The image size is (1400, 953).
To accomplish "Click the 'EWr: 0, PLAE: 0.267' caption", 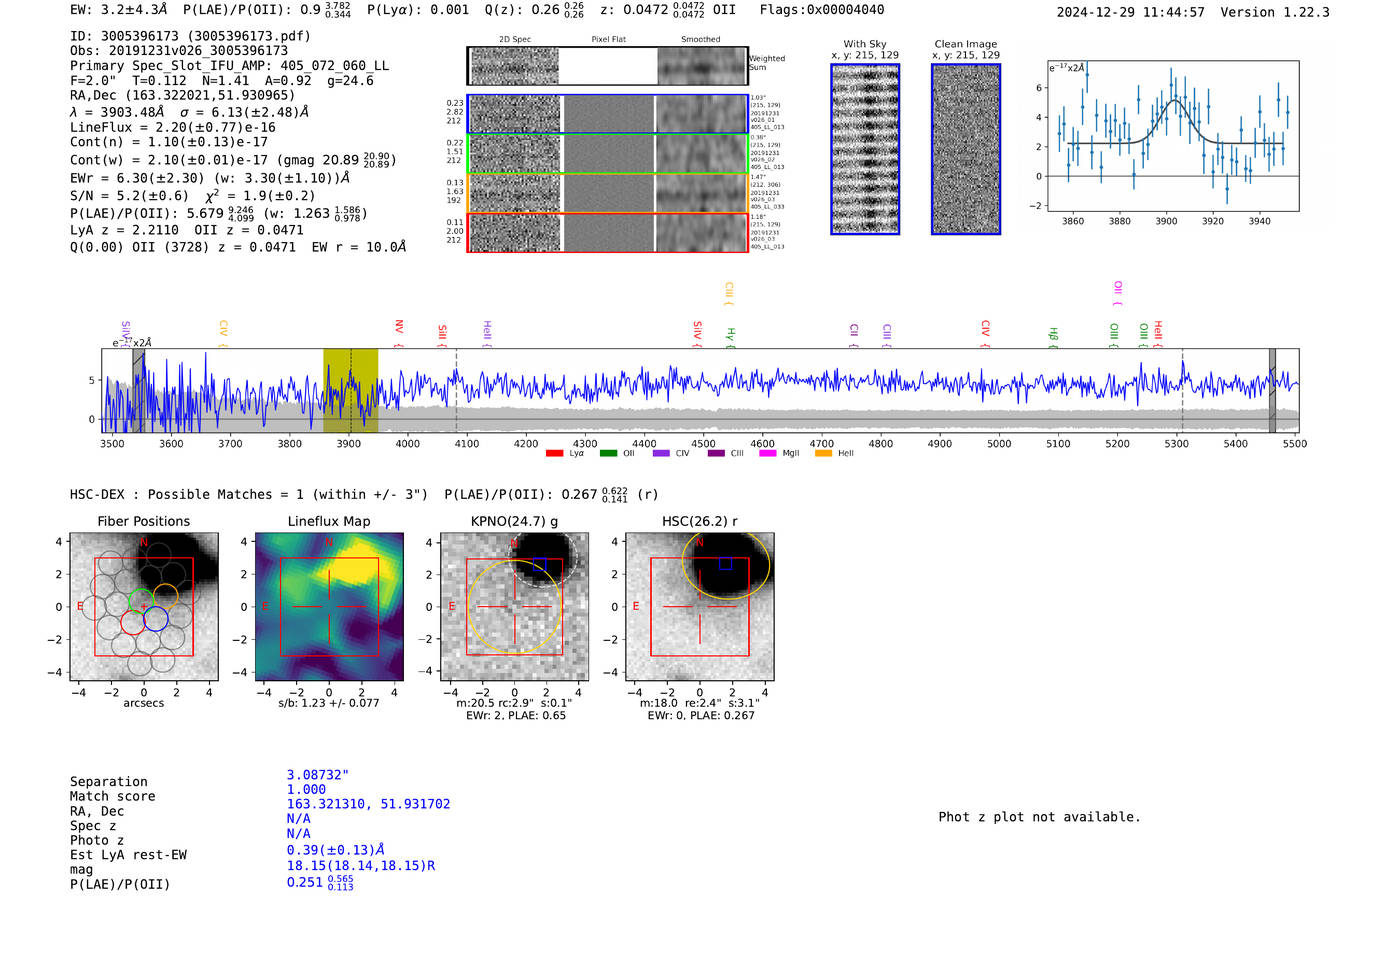I will pos(701,716).
